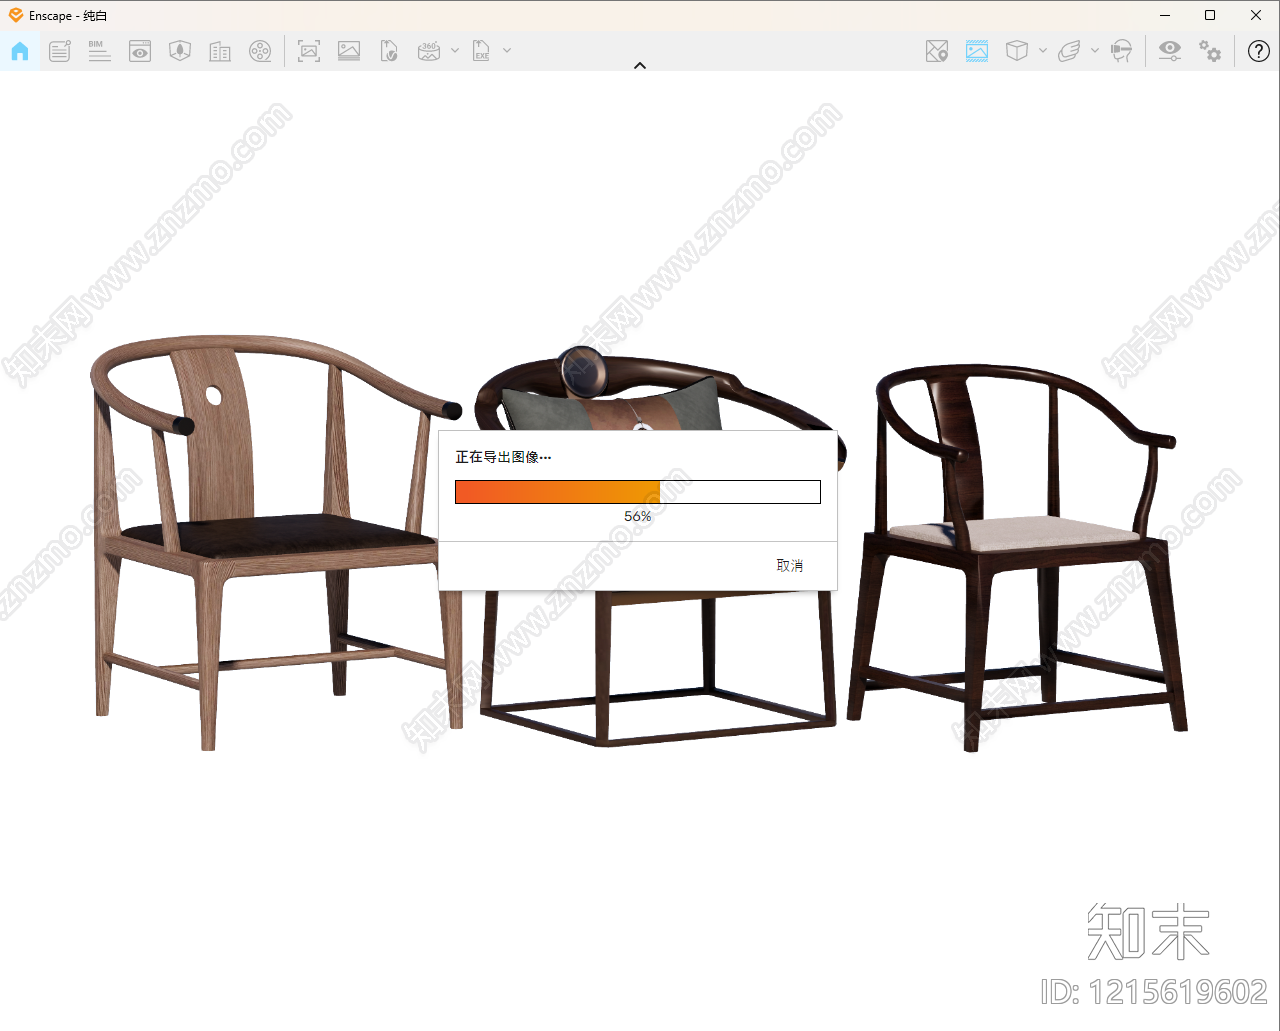Image resolution: width=1280 pixels, height=1031 pixels.
Task: Open the Asset Library buildings icon
Action: (220, 51)
